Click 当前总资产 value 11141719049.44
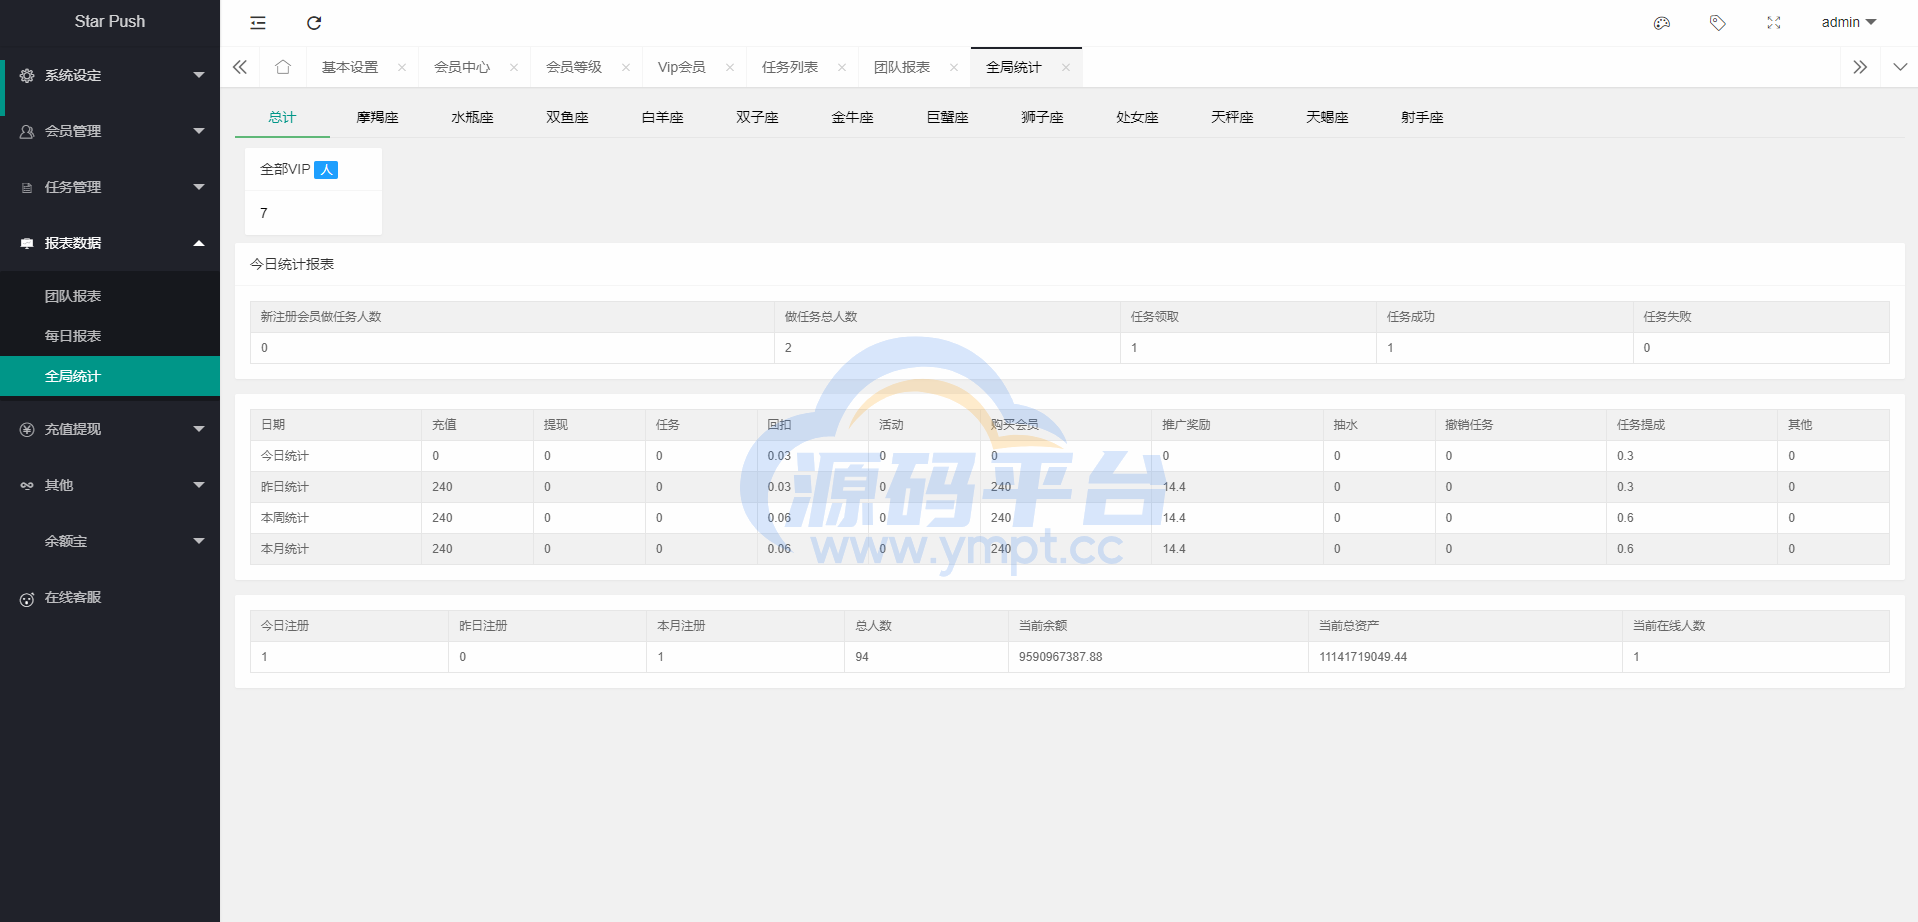Image resolution: width=1918 pixels, height=922 pixels. [1363, 657]
